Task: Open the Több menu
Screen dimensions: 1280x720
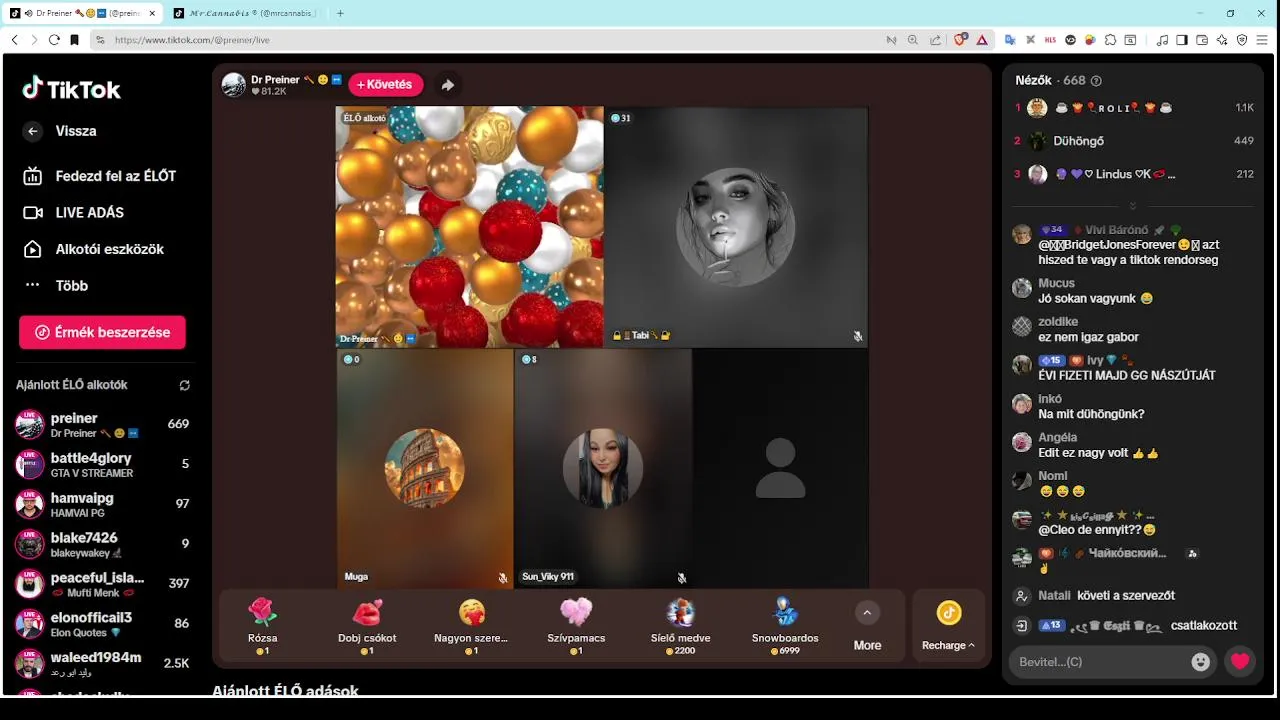Action: (x=56, y=286)
